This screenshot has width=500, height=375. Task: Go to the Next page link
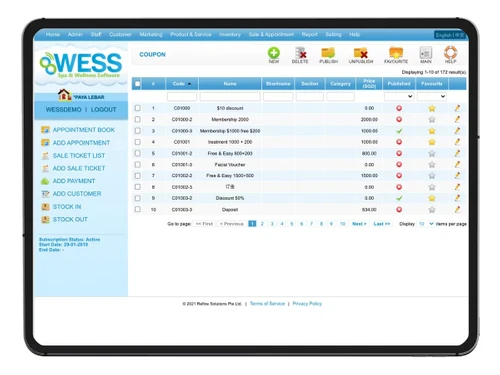[x=359, y=224]
